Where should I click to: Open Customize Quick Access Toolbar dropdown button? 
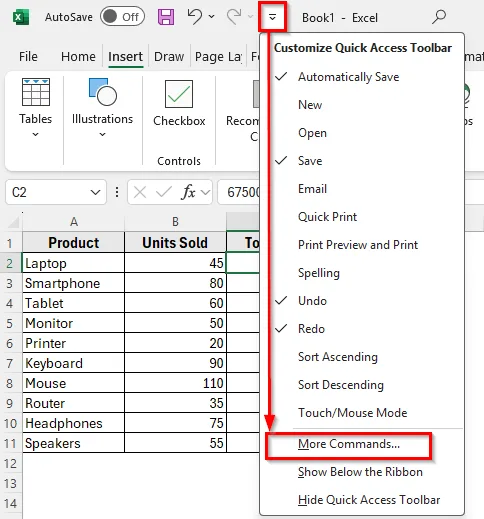(x=272, y=17)
